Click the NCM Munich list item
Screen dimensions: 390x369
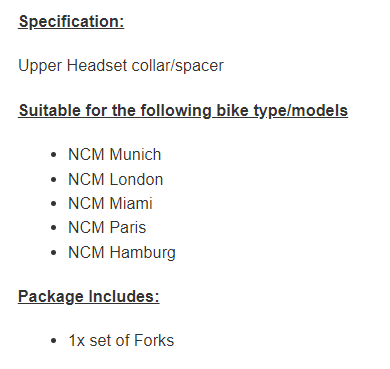point(114,154)
